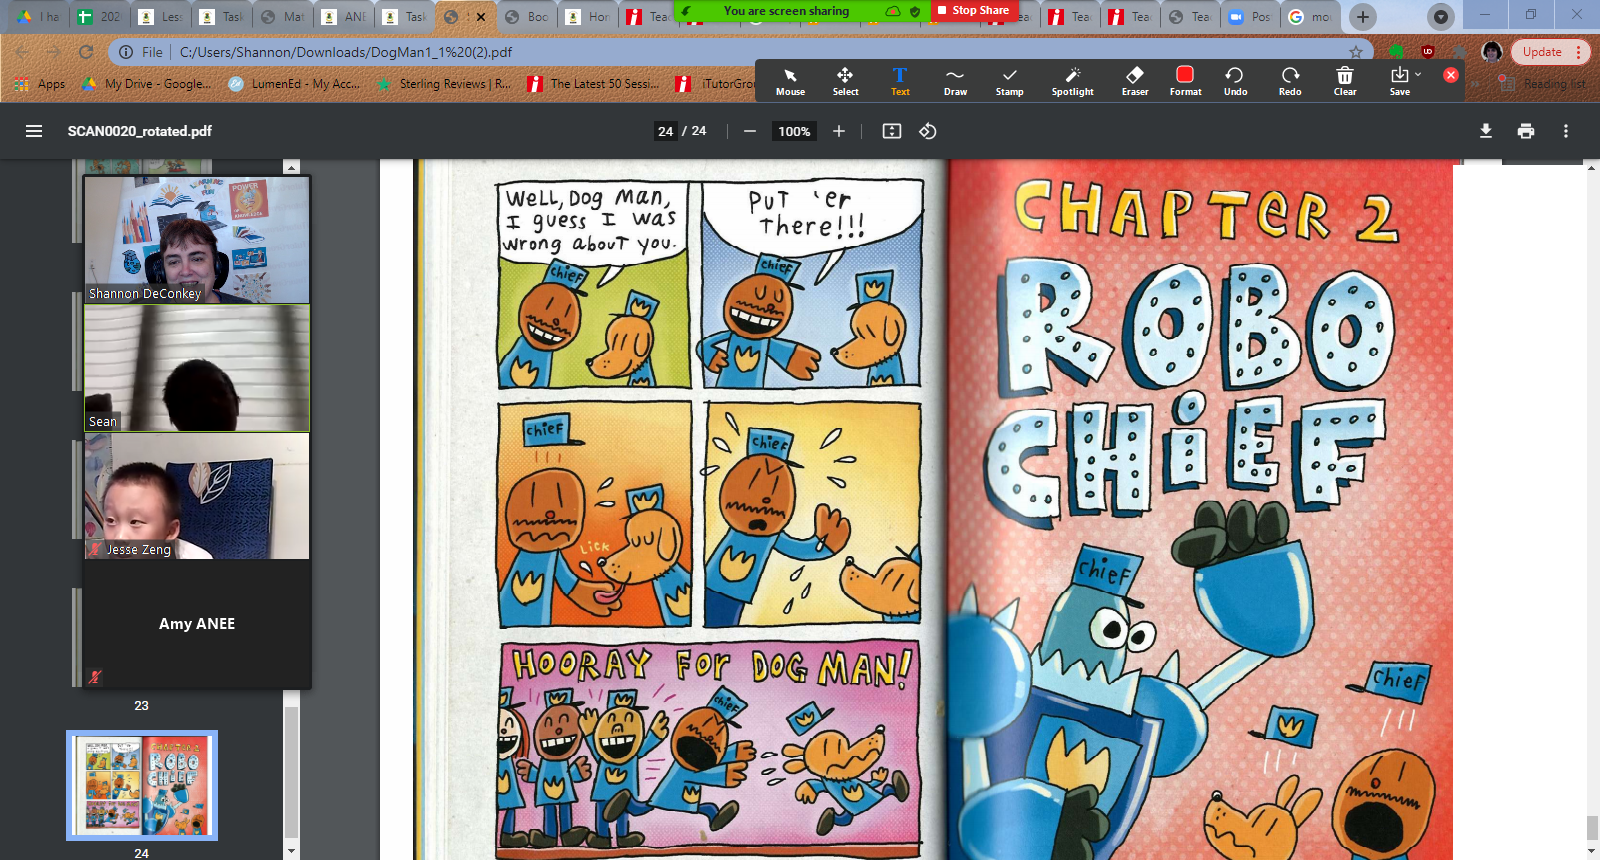Open iTutorGroup bookmark
The image size is (1600, 860).
coord(715,84)
